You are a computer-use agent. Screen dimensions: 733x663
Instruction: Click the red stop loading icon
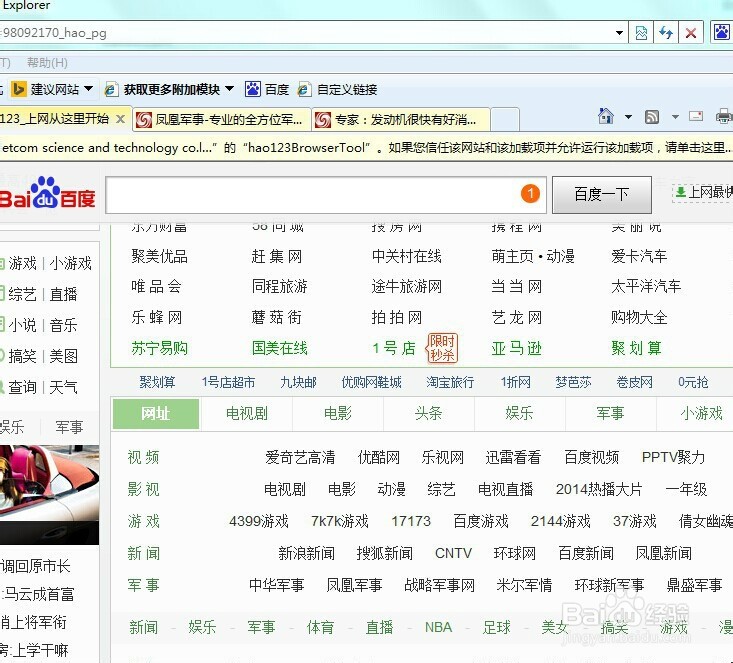point(690,33)
